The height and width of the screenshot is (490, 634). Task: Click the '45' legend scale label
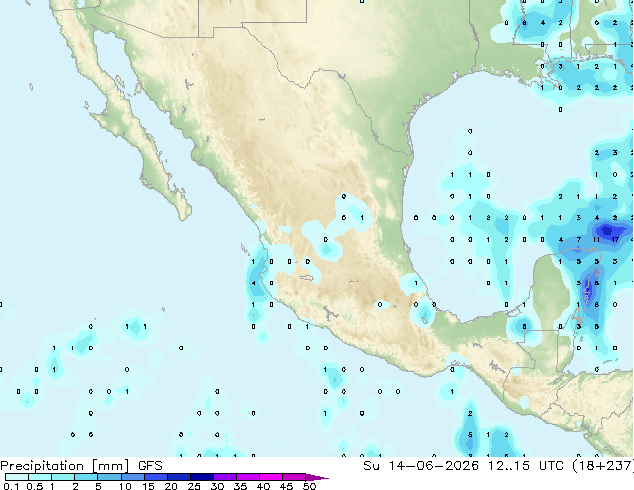[x=286, y=486]
